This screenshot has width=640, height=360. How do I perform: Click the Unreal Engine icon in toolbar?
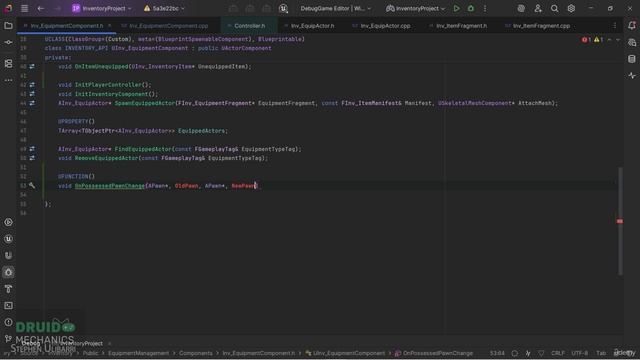(x=283, y=8)
